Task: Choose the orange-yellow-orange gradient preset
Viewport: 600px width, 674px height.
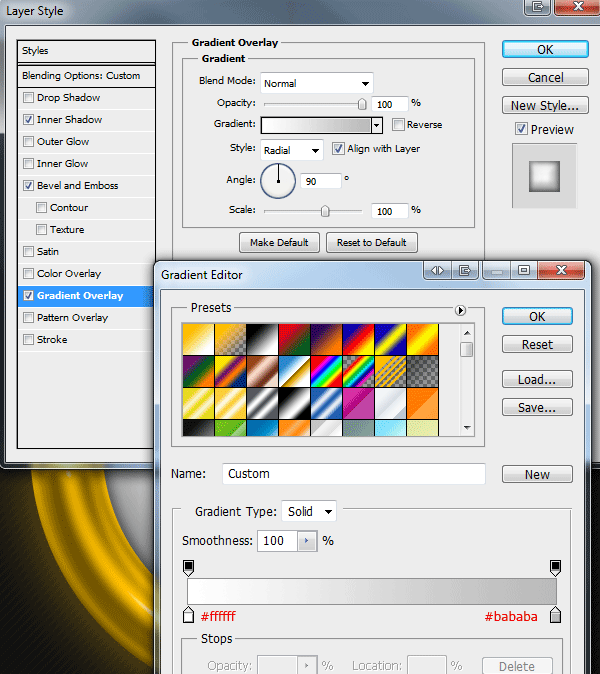Action: click(422, 340)
